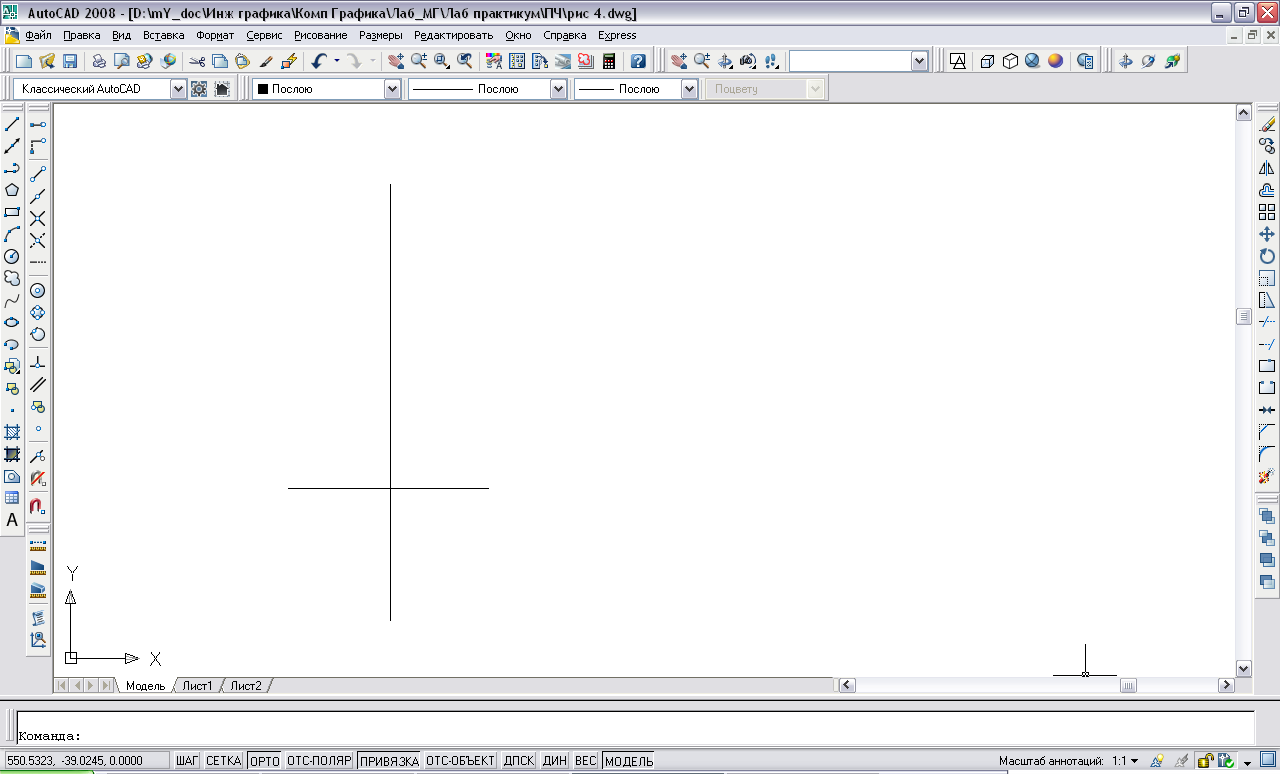
Task: Switch to the Лист2 layout tab
Action: (x=246, y=686)
